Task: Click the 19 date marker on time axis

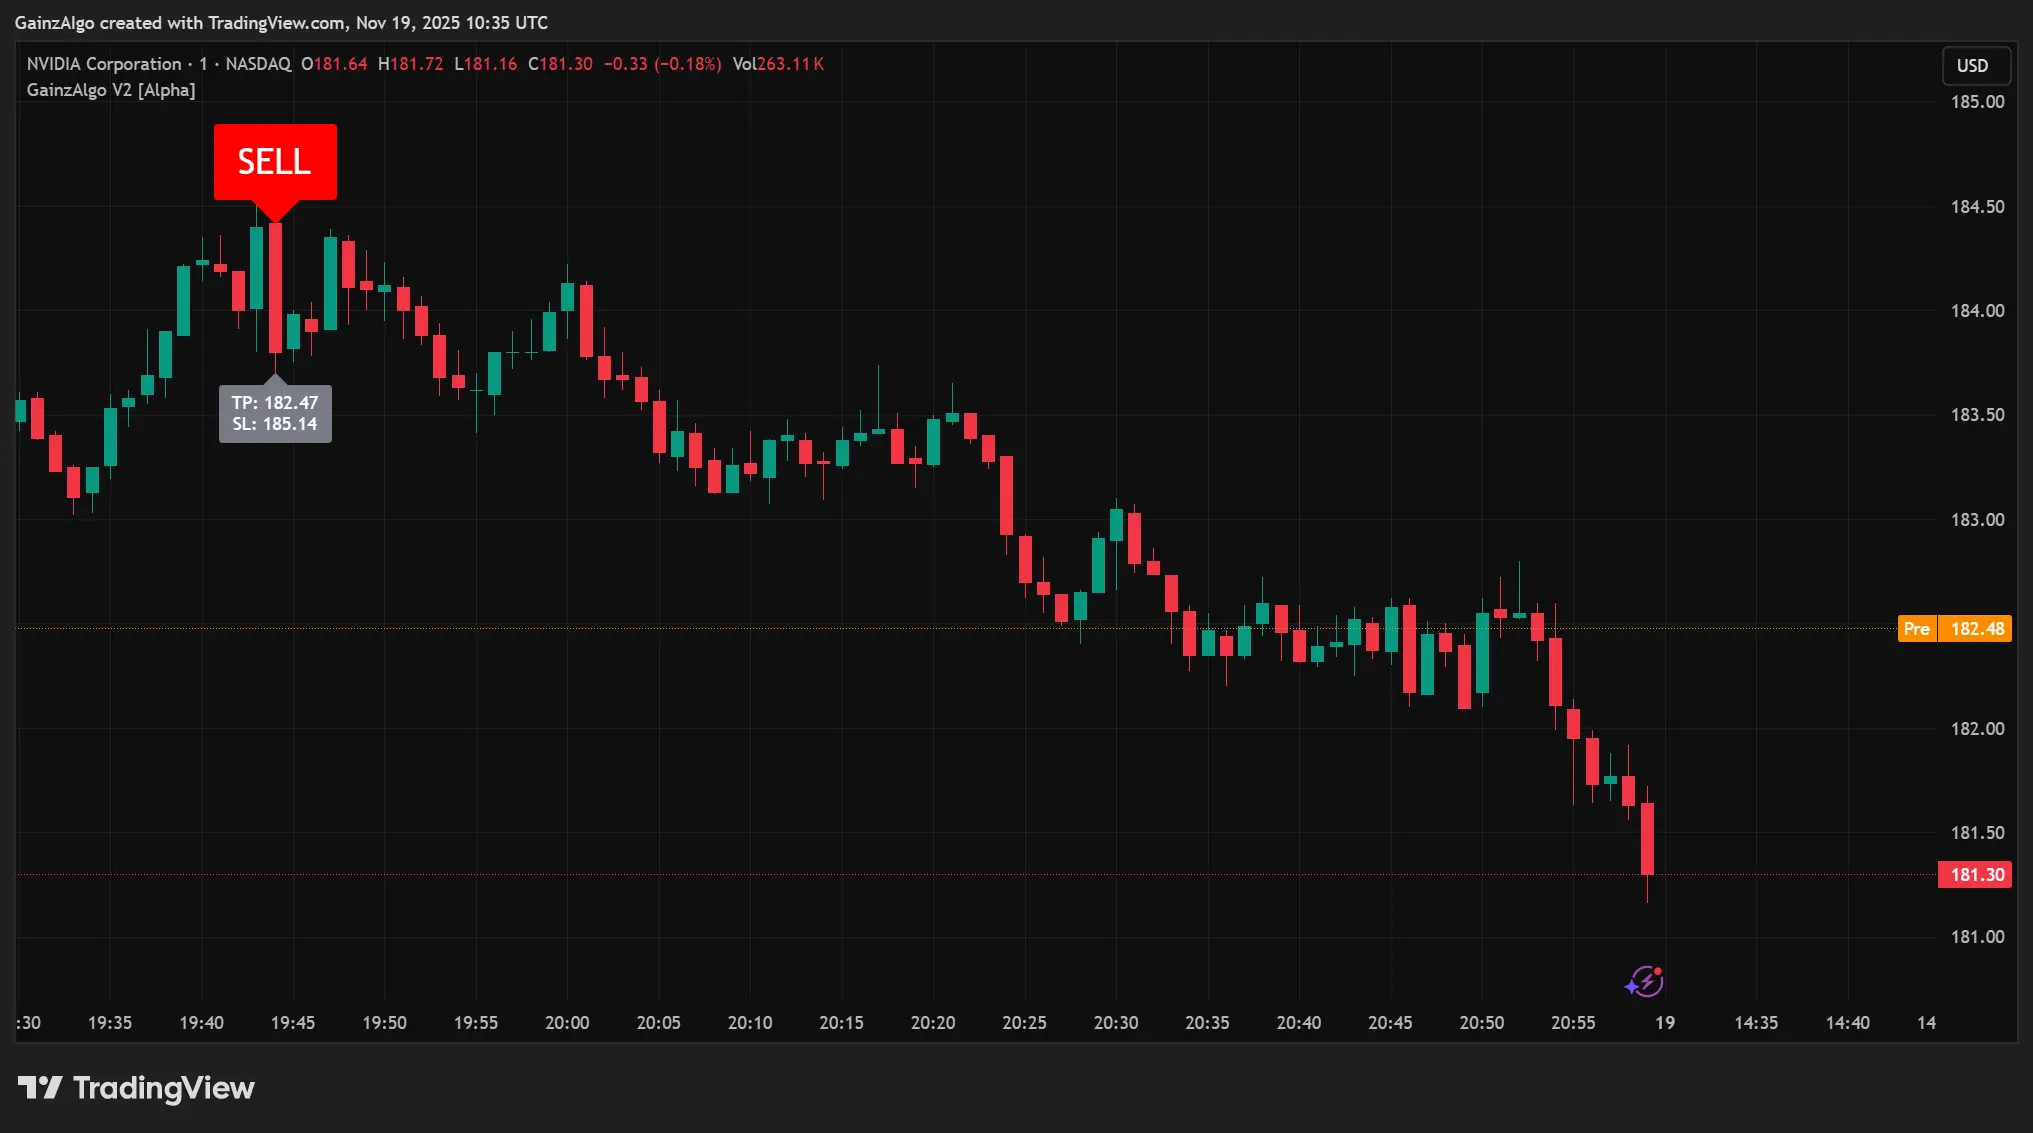Action: pyautogui.click(x=1665, y=1023)
